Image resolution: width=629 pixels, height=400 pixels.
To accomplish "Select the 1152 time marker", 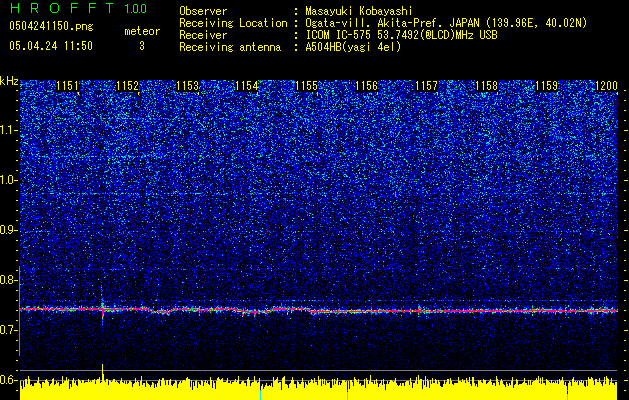I will (x=128, y=87).
